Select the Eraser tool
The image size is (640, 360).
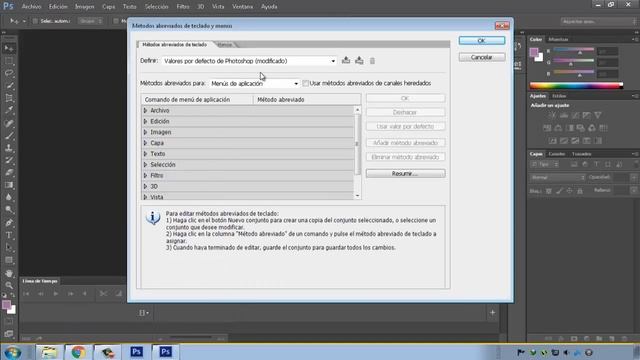(9, 172)
